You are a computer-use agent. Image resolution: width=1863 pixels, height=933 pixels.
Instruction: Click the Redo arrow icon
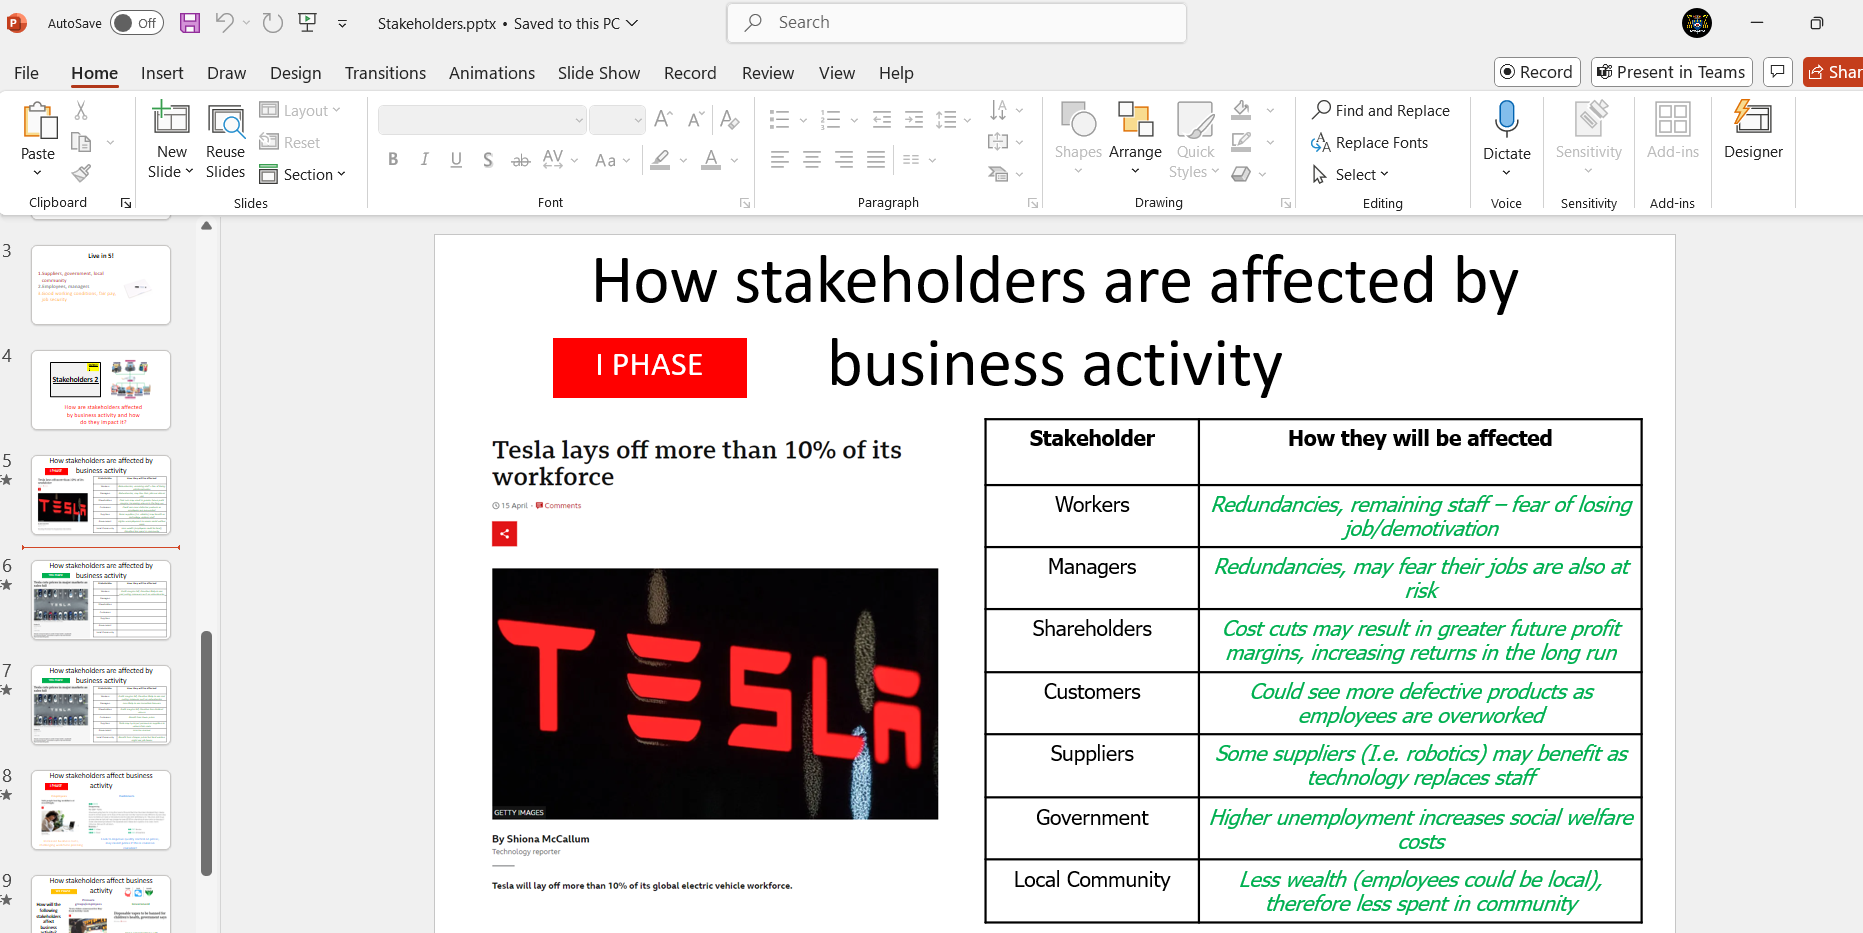pos(272,23)
